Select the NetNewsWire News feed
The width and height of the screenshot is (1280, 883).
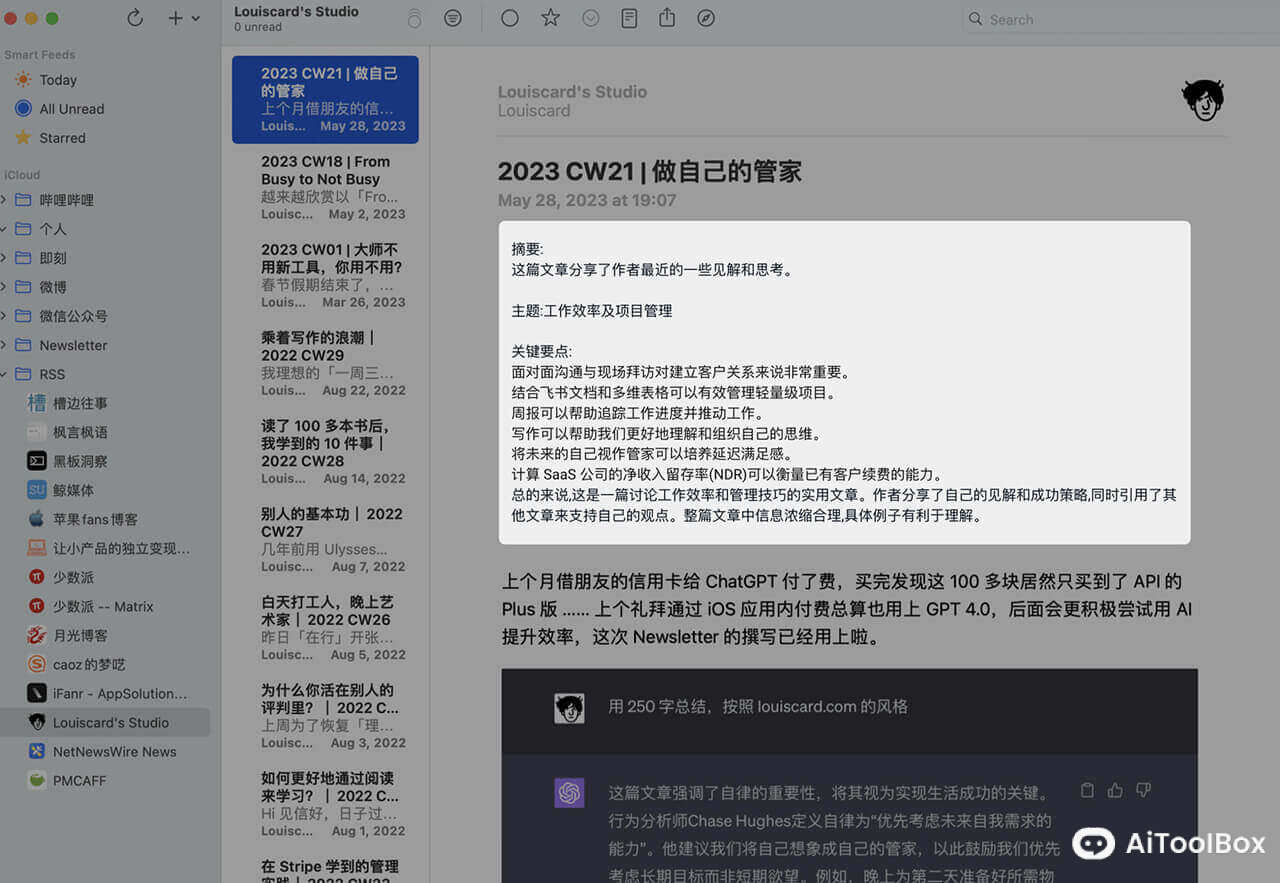pyautogui.click(x=114, y=752)
